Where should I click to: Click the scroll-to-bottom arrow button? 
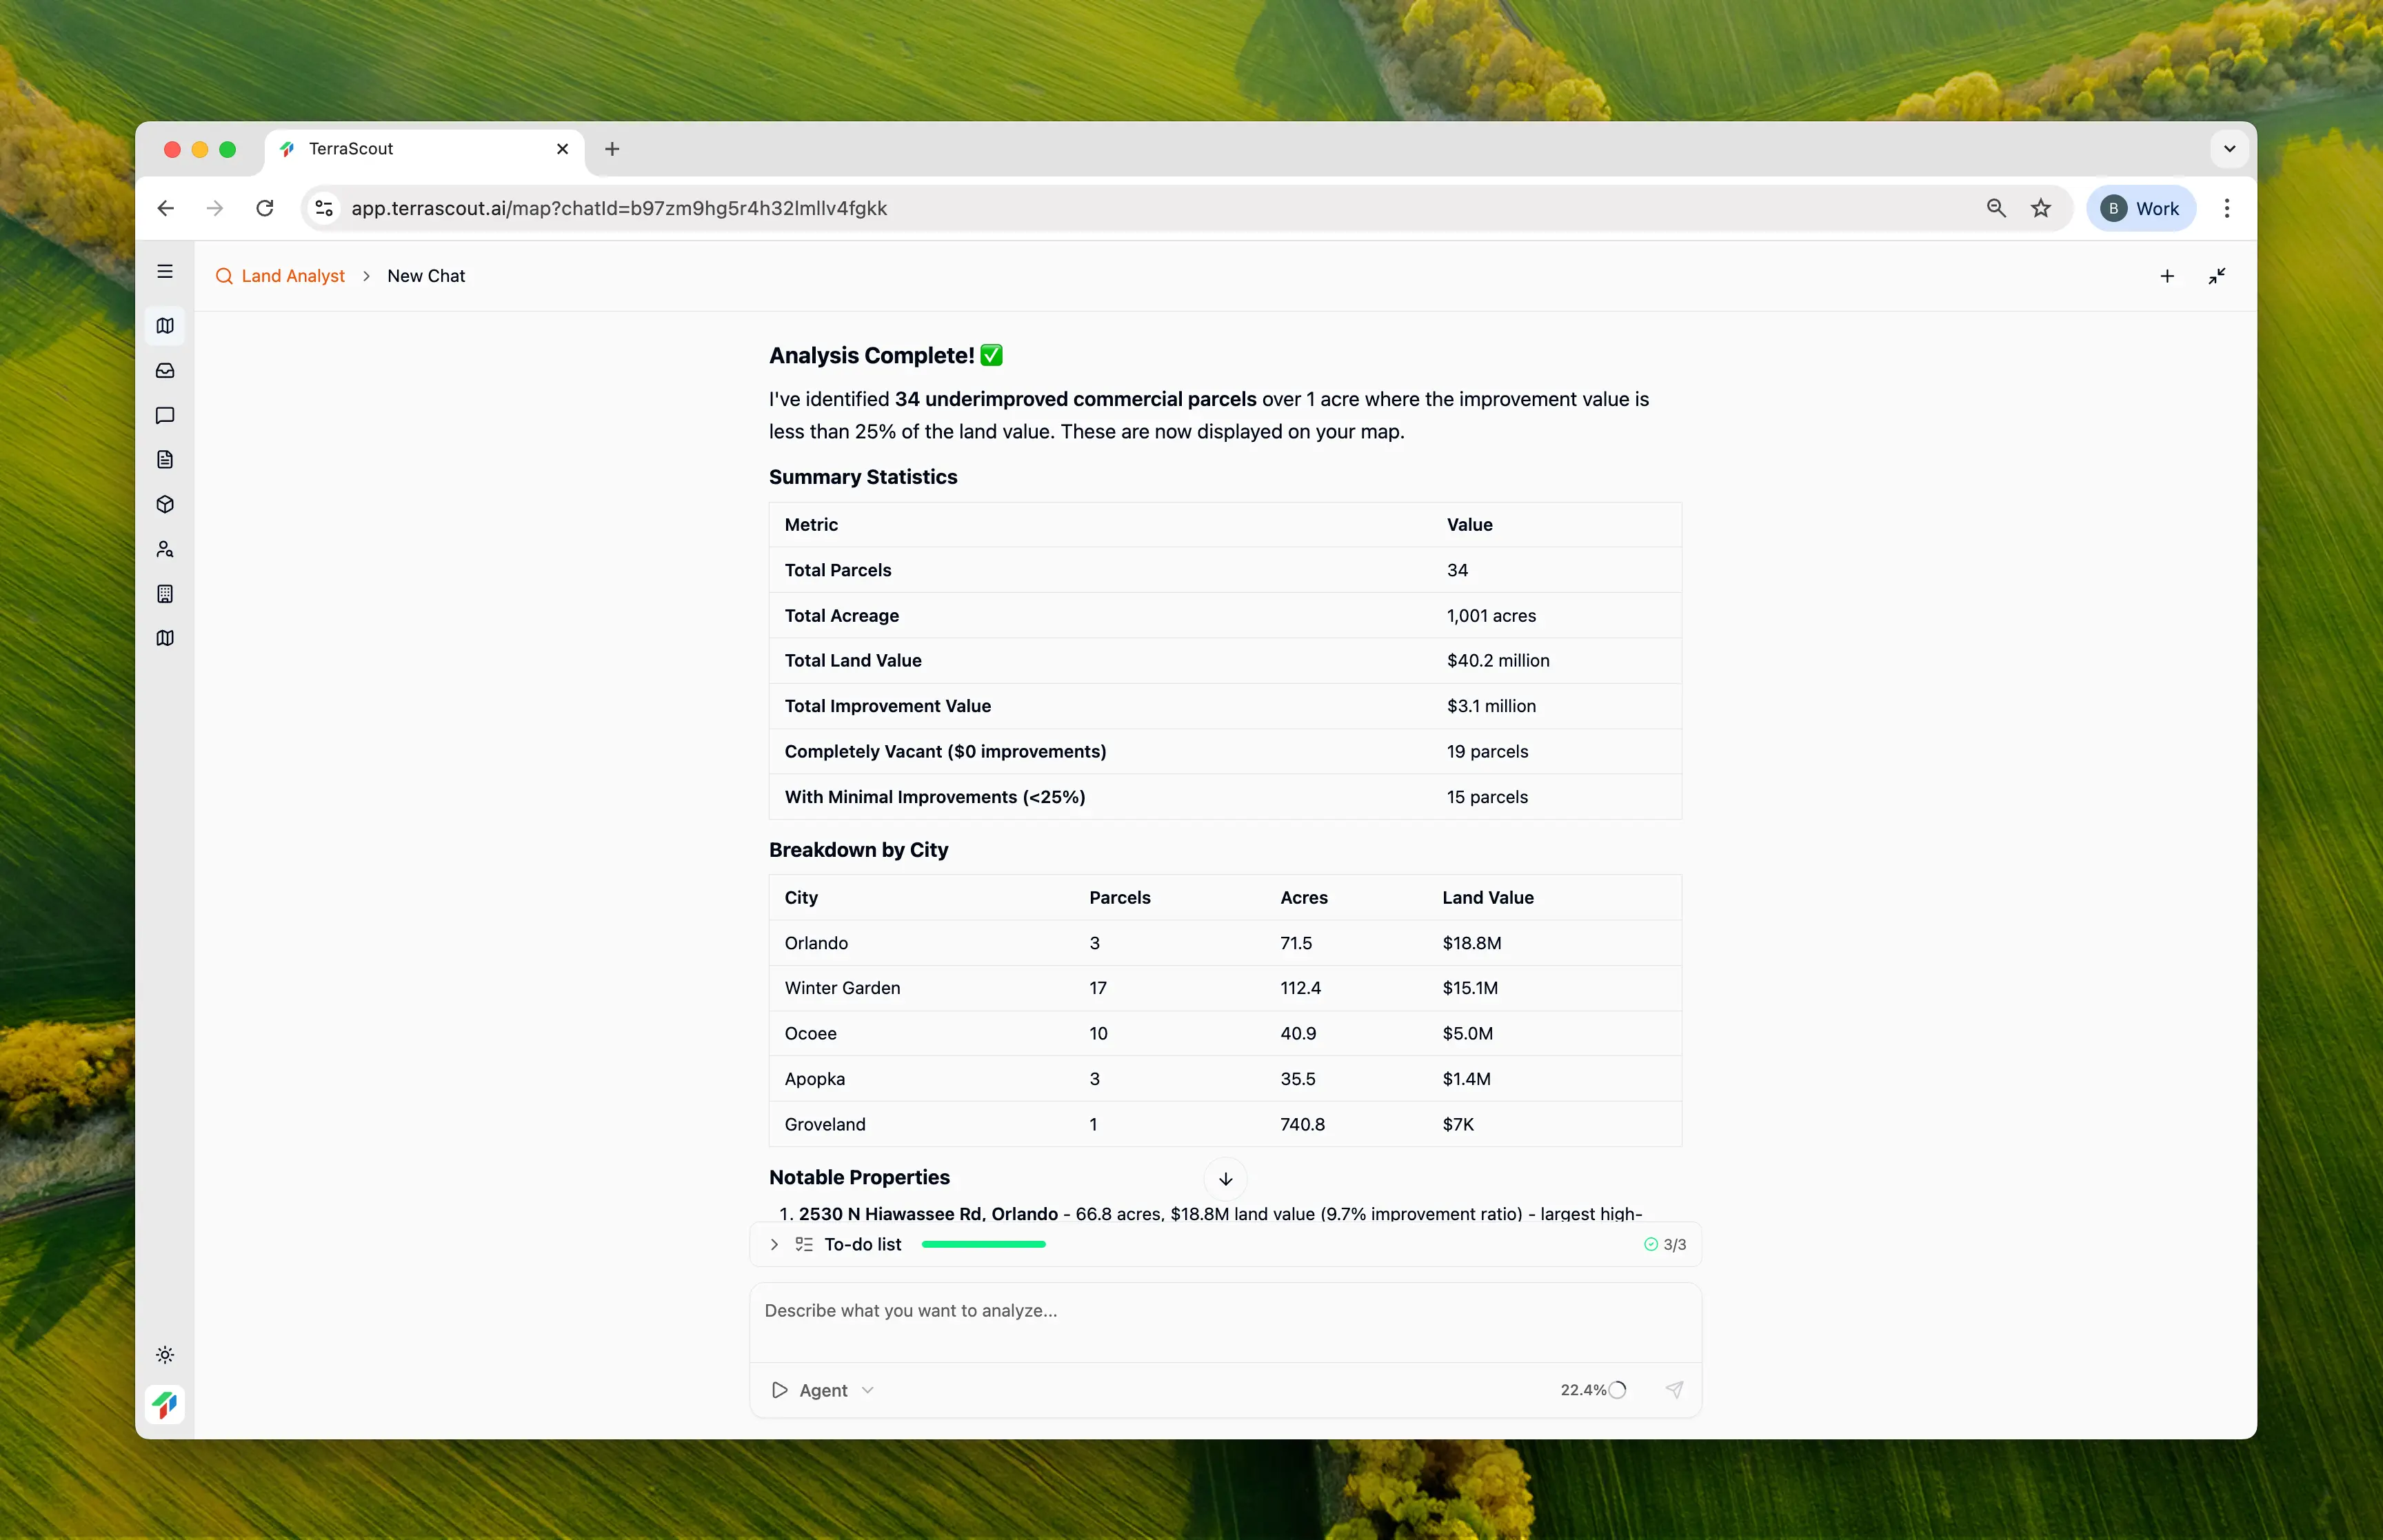click(1225, 1179)
